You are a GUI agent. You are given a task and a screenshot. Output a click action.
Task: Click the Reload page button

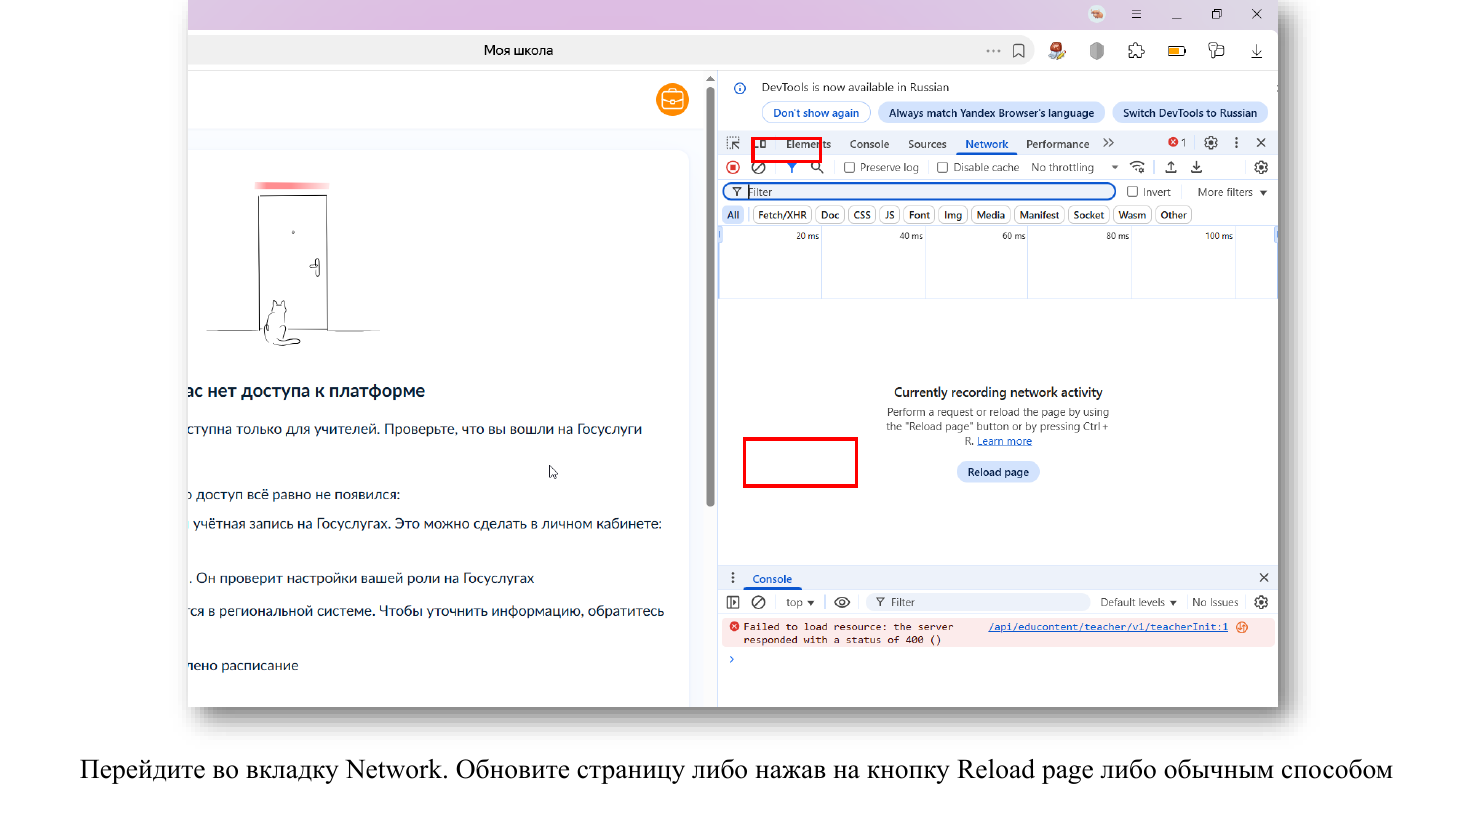pos(998,472)
